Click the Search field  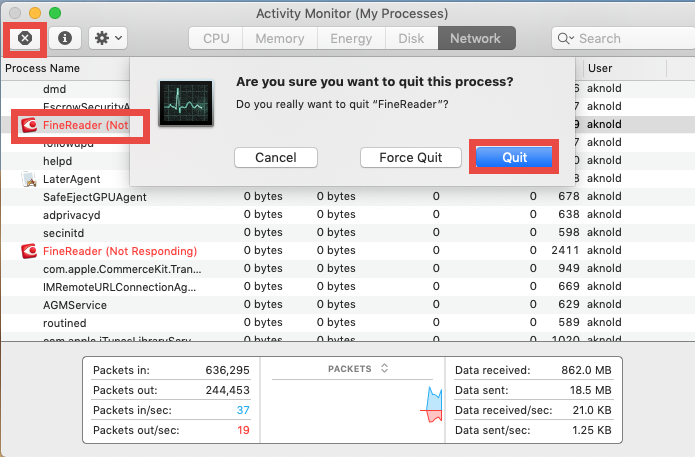click(625, 39)
